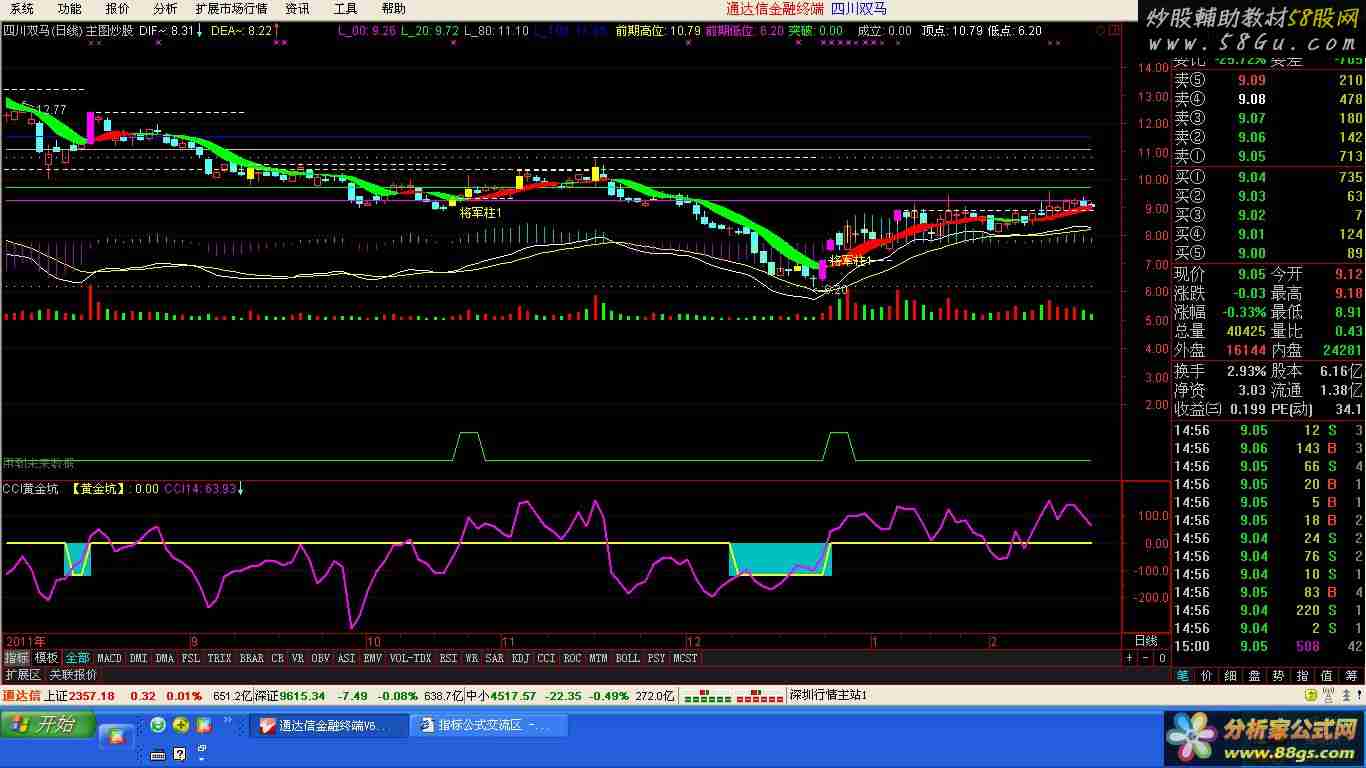This screenshot has width=1366, height=768.
Task: Select the CCI indicator tab
Action: [x=546, y=658]
